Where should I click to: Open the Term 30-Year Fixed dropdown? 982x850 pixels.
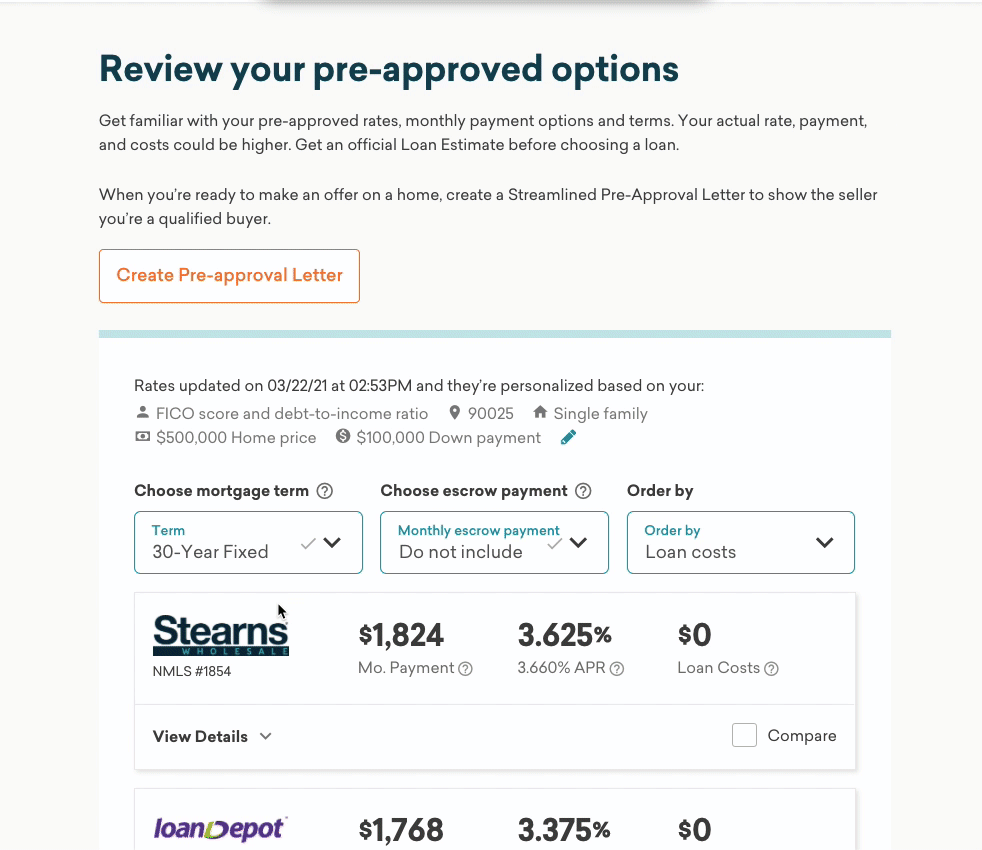point(248,543)
